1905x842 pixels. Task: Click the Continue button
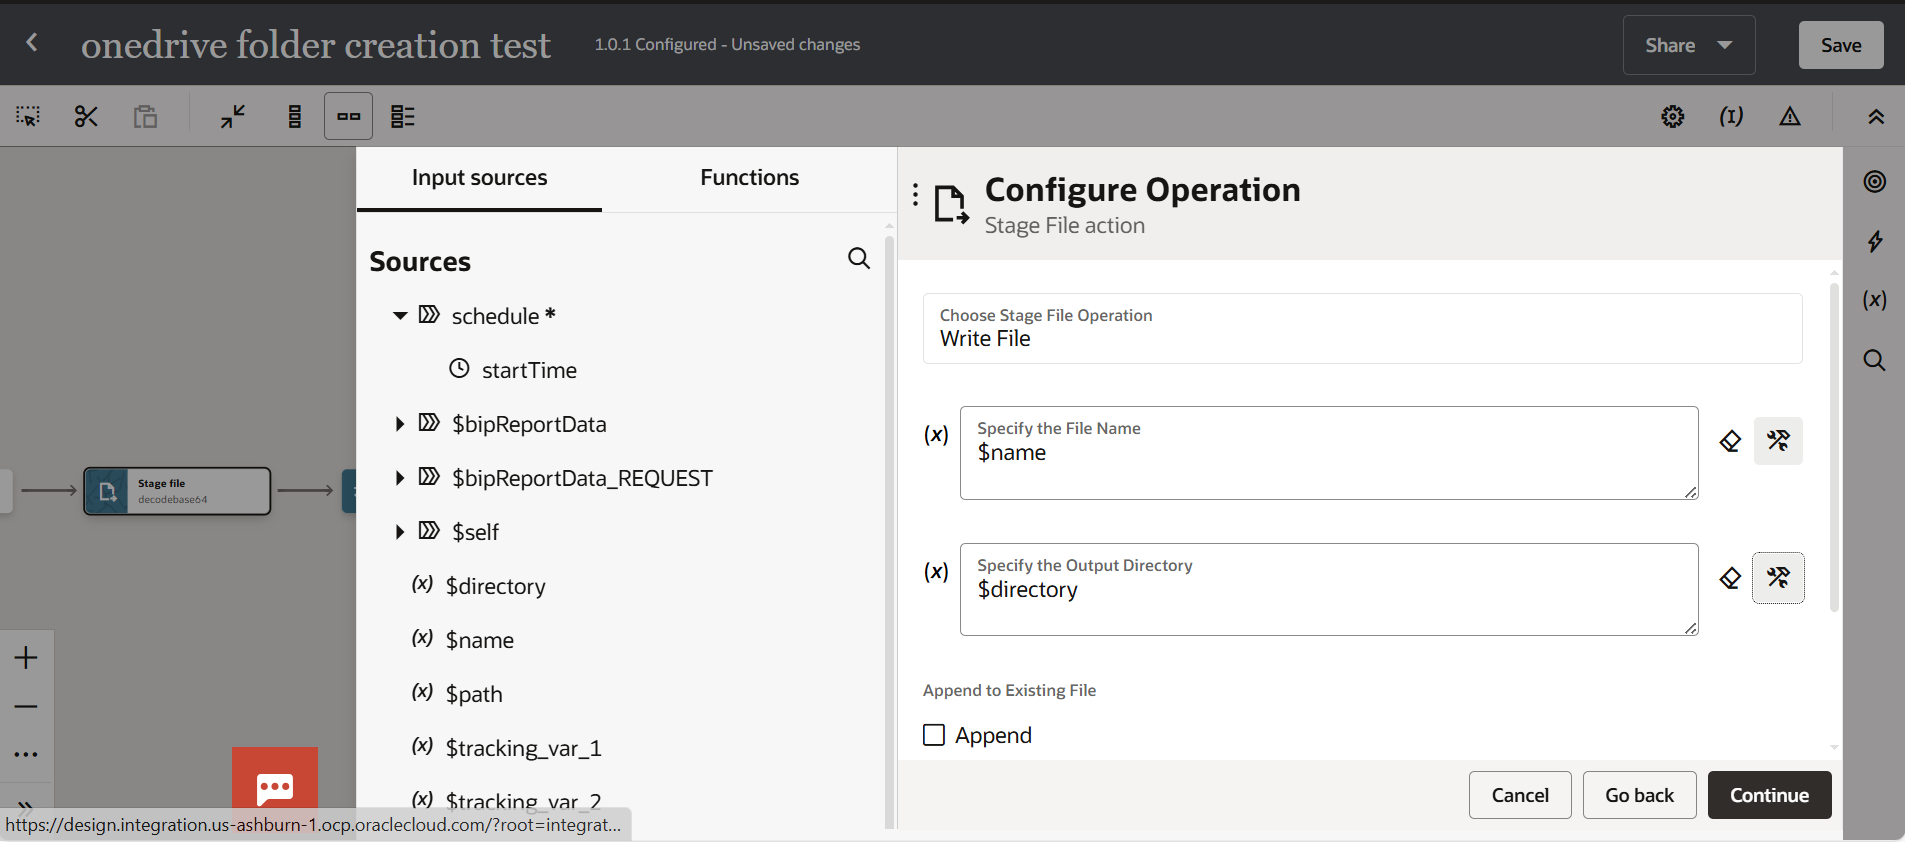pos(1769,795)
